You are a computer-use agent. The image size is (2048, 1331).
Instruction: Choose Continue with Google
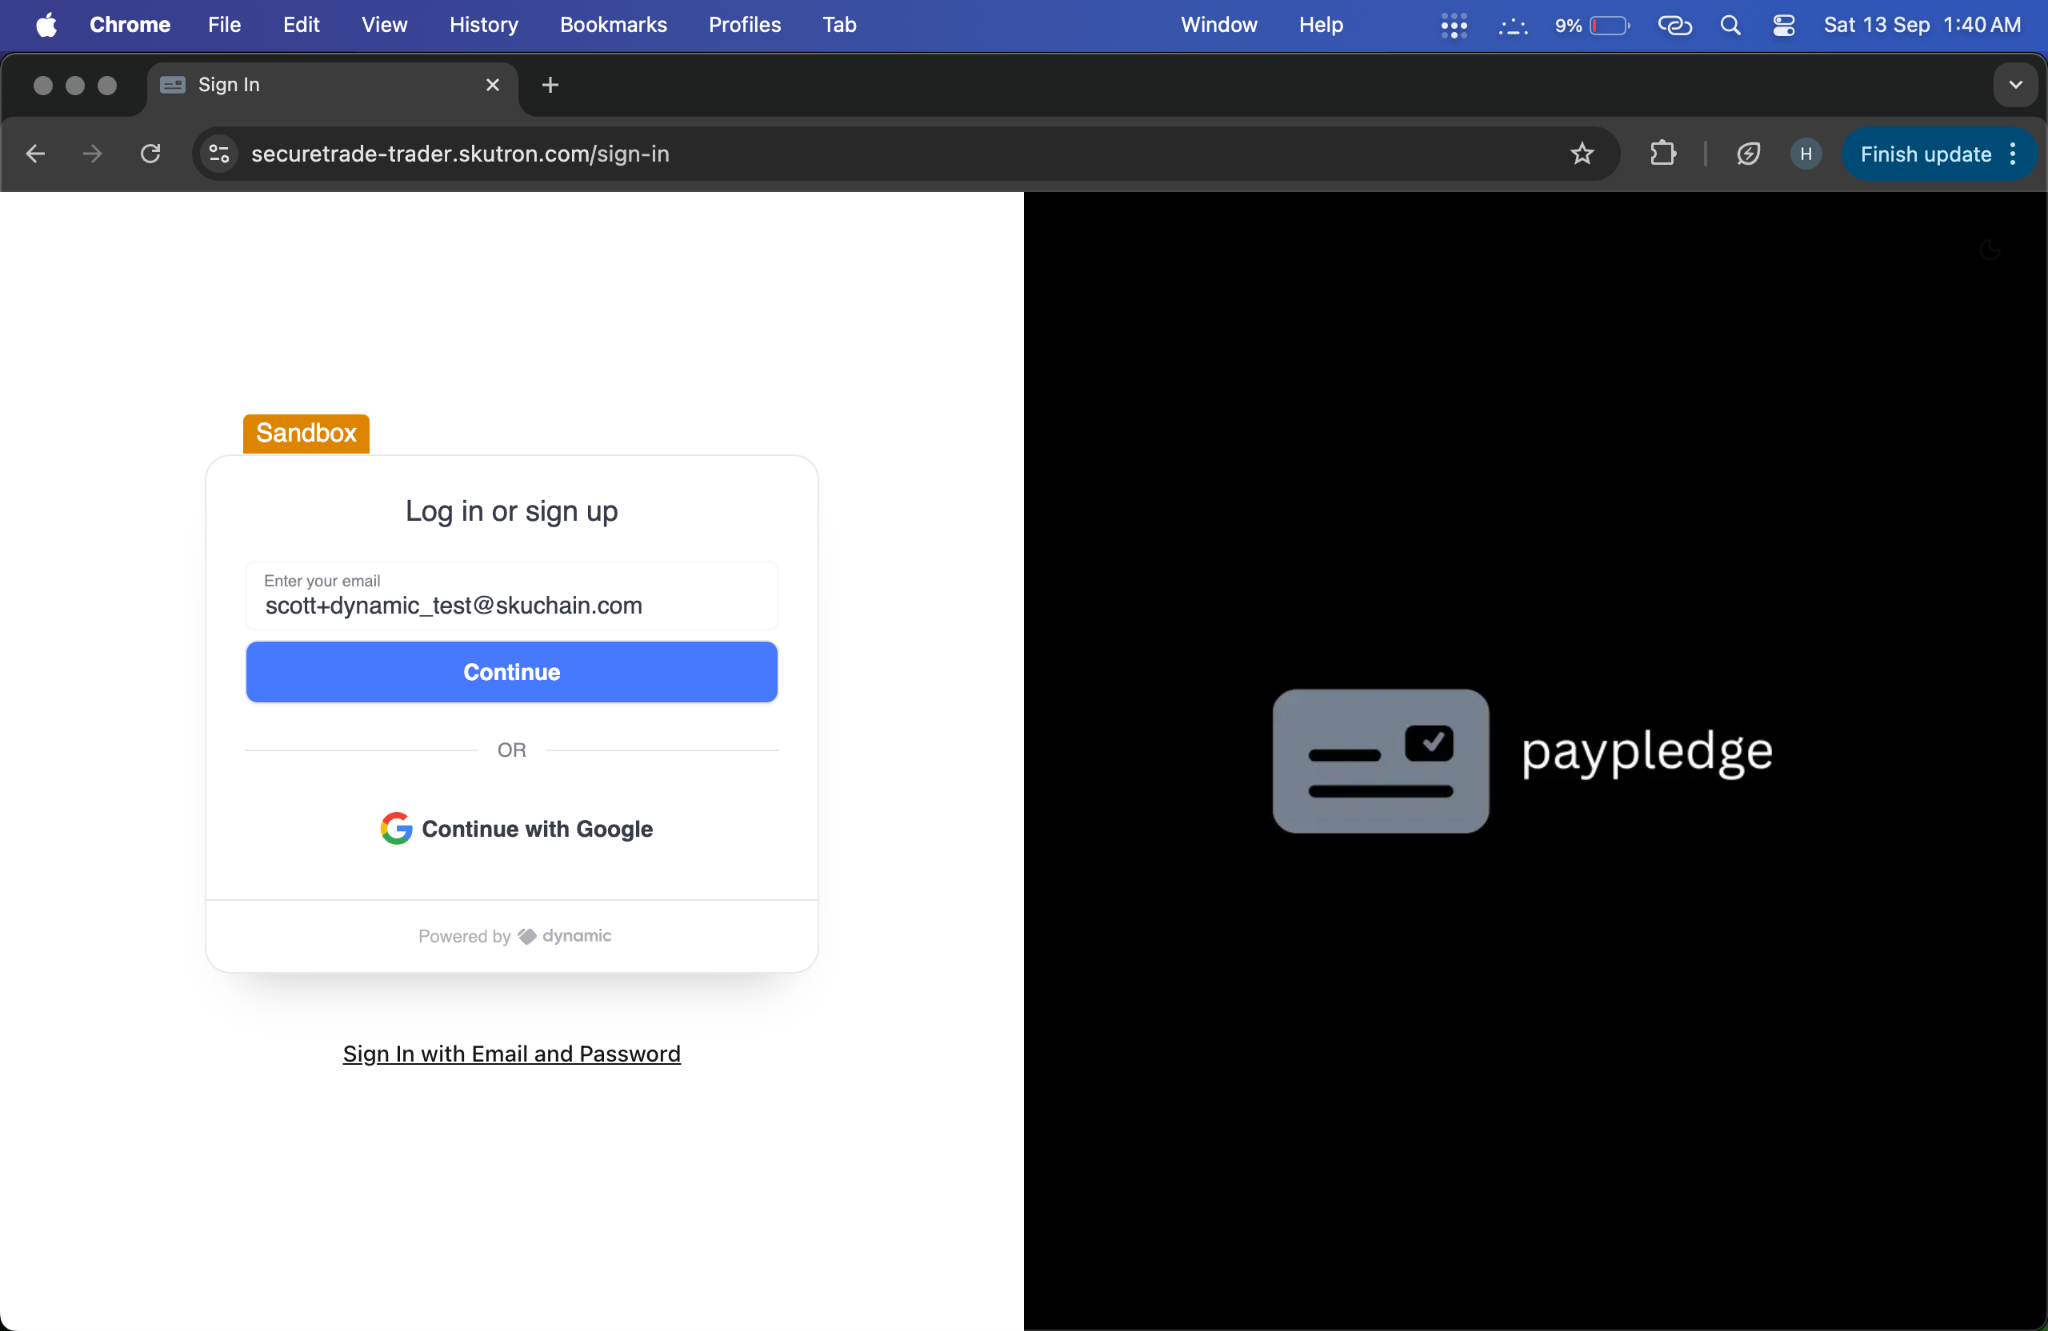(x=516, y=829)
